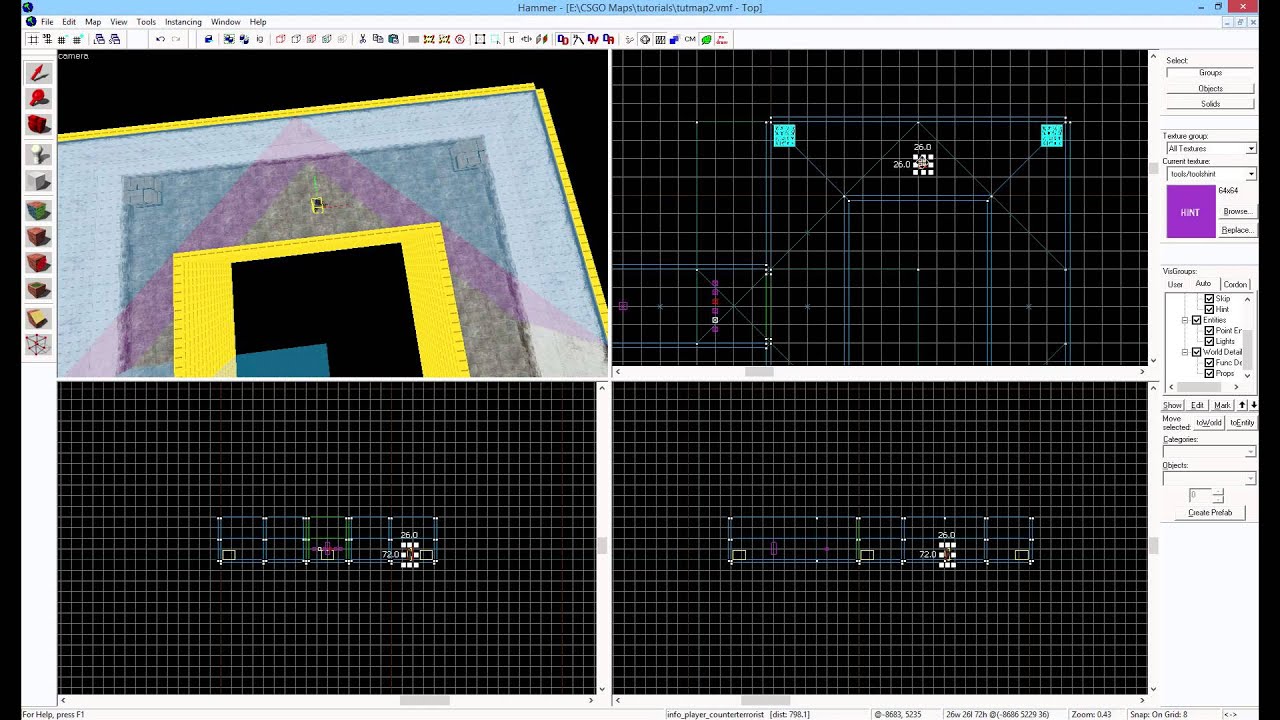
Task: Select the Apply Overlays tool
Action: (x=38, y=290)
